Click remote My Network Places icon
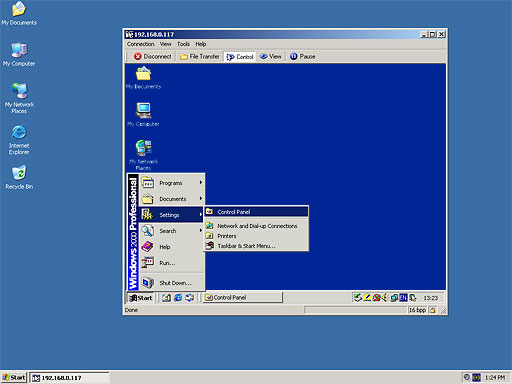The image size is (512, 384). point(143,155)
